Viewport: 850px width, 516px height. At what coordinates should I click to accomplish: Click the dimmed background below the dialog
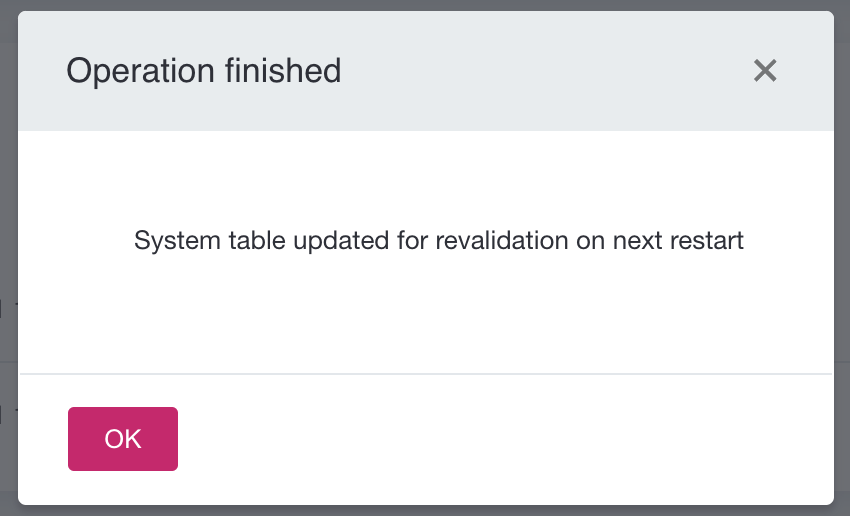[x=425, y=511]
